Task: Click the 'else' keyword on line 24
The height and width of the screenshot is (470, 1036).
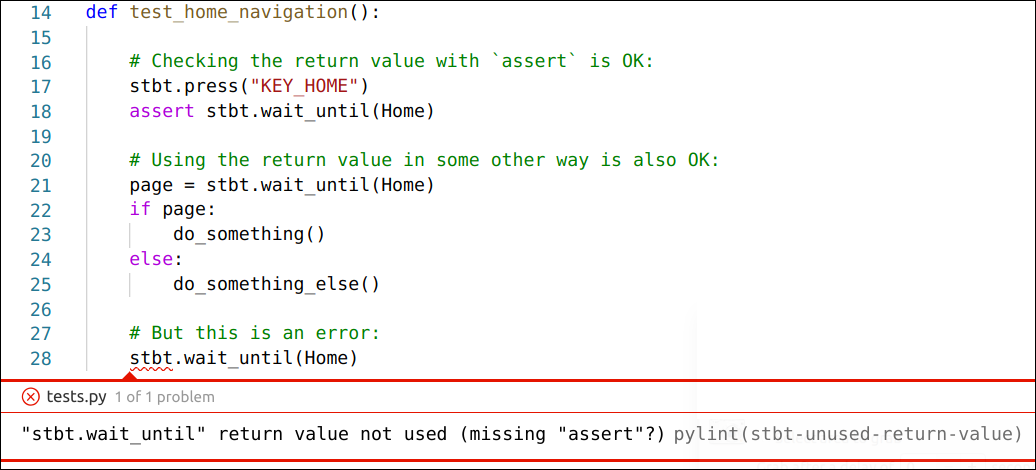Action: coord(151,259)
